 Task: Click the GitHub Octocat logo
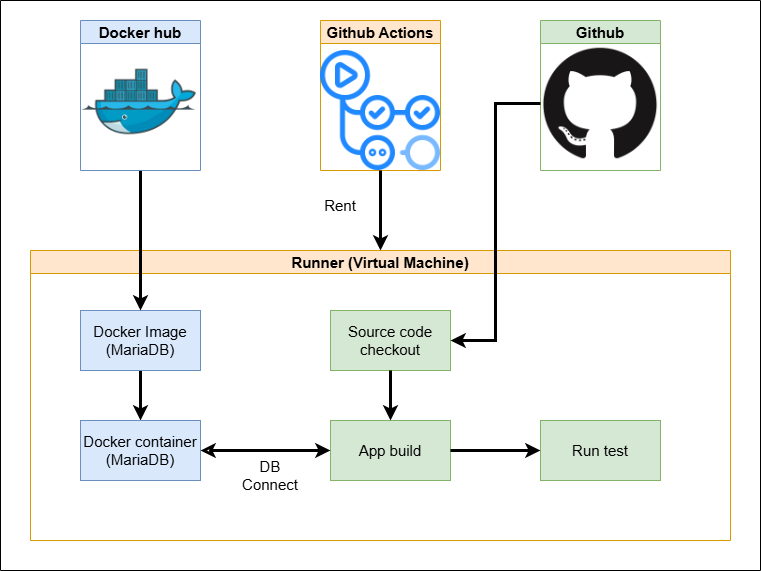pyautogui.click(x=600, y=103)
